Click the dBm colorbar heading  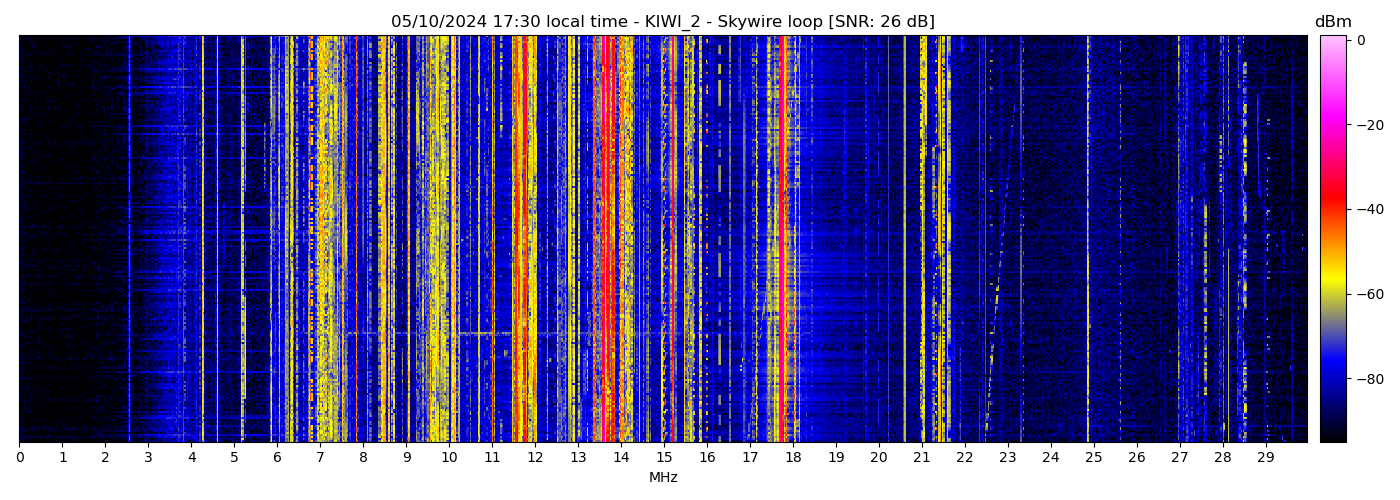[1332, 22]
